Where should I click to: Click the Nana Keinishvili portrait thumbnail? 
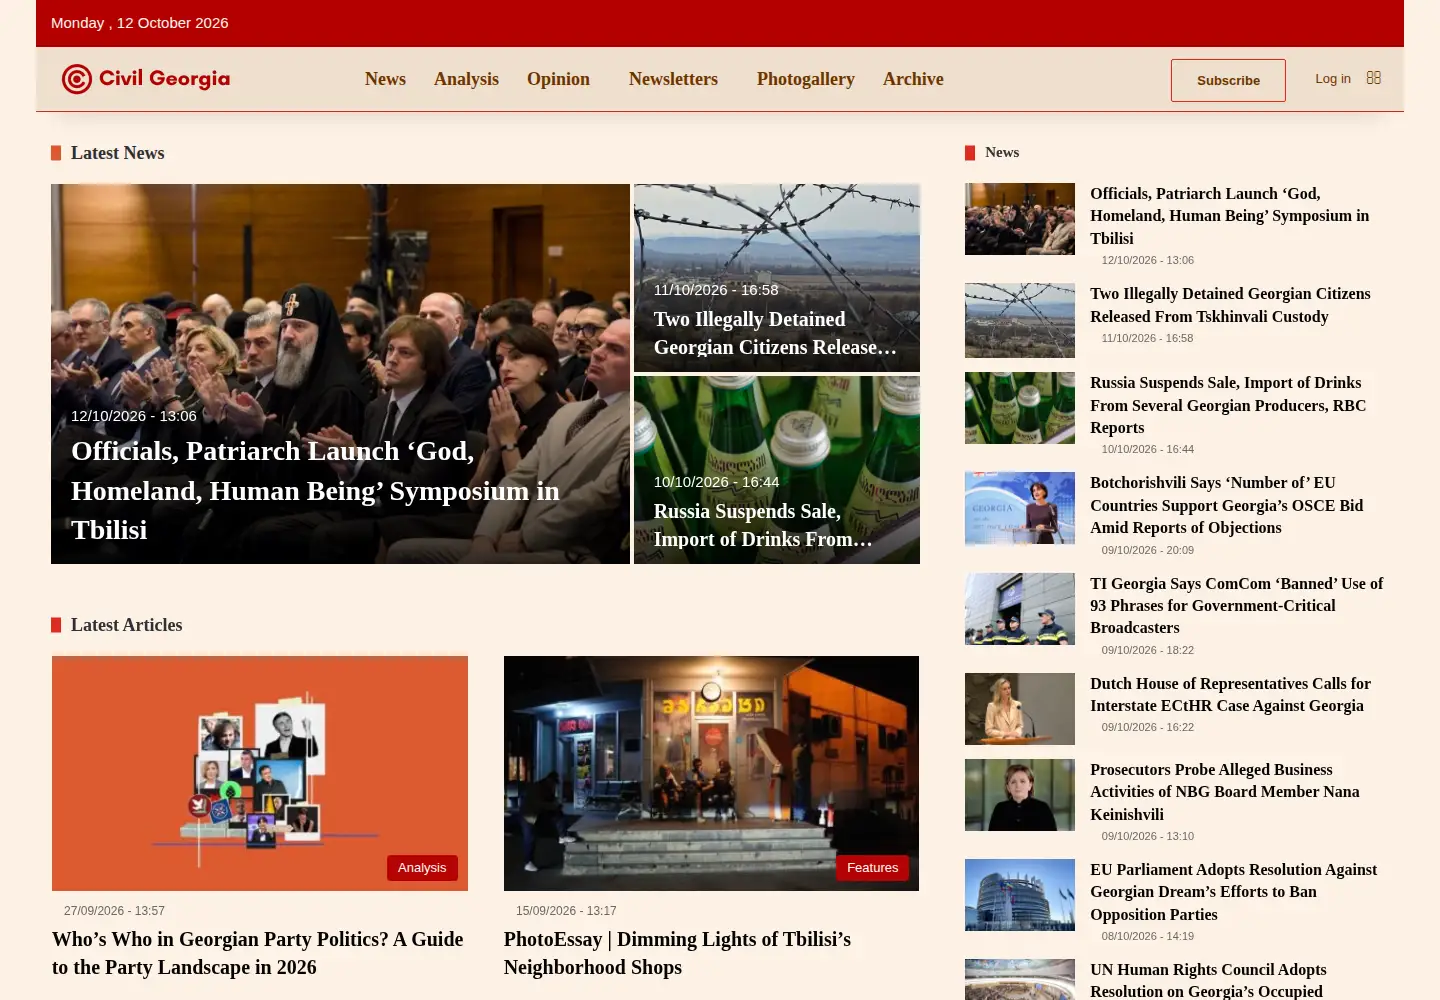pos(1020,795)
